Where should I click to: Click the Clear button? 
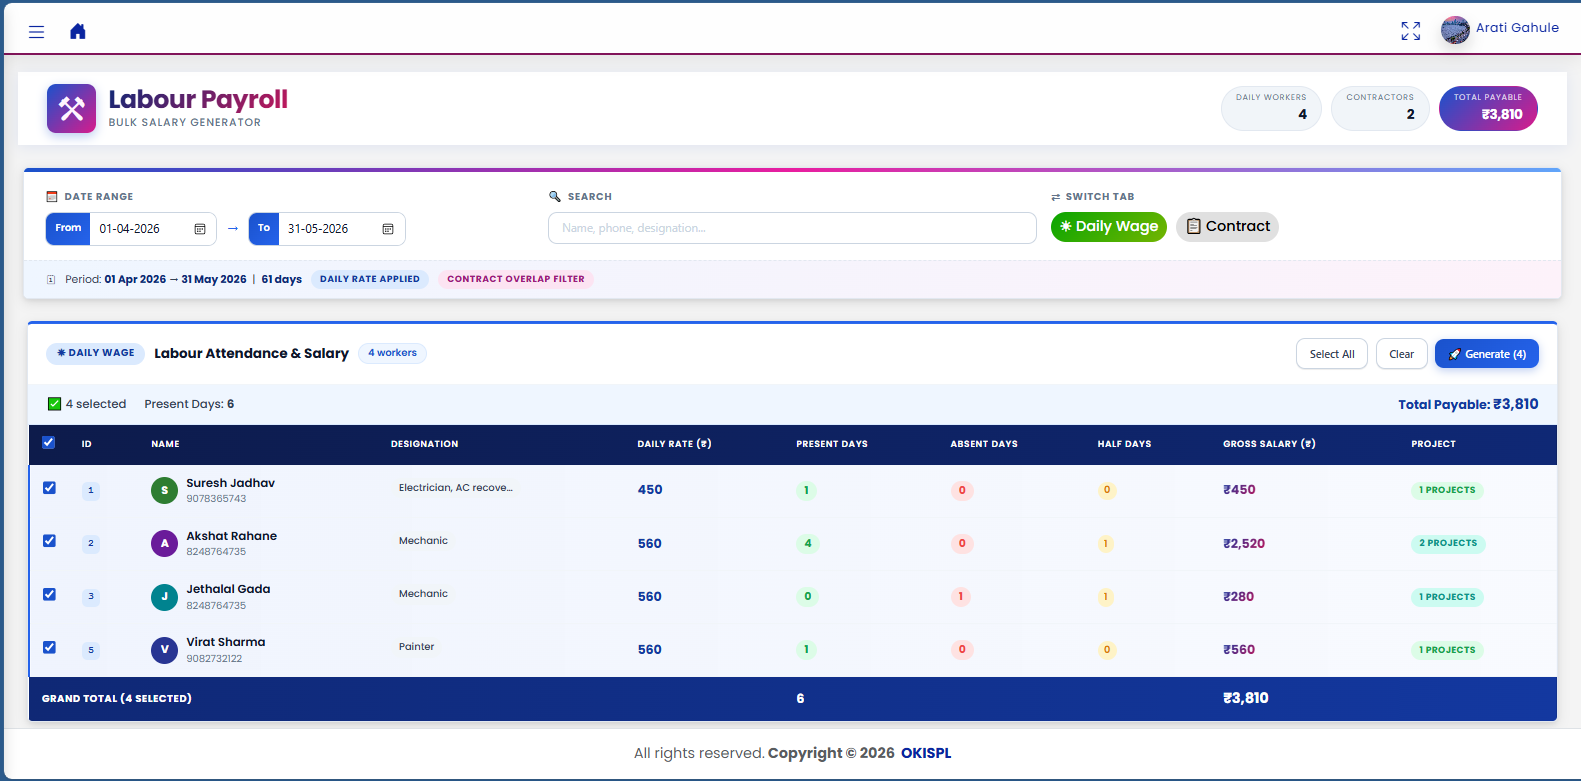1401,354
